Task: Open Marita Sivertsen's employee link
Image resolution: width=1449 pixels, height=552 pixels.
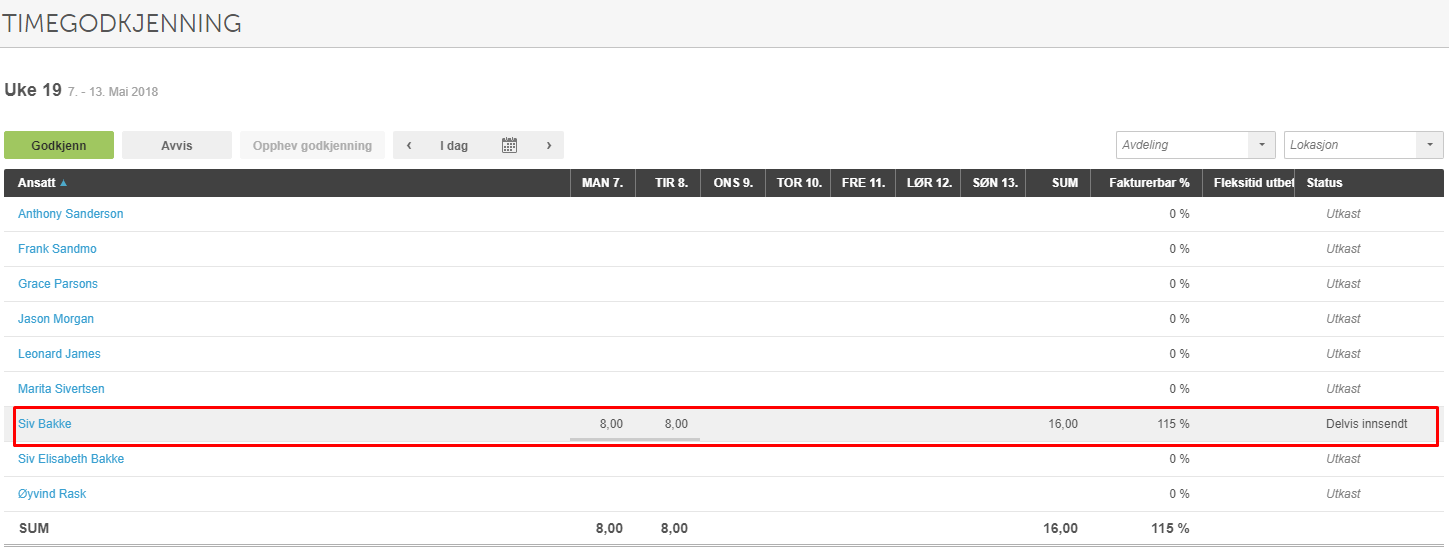Action: 61,389
